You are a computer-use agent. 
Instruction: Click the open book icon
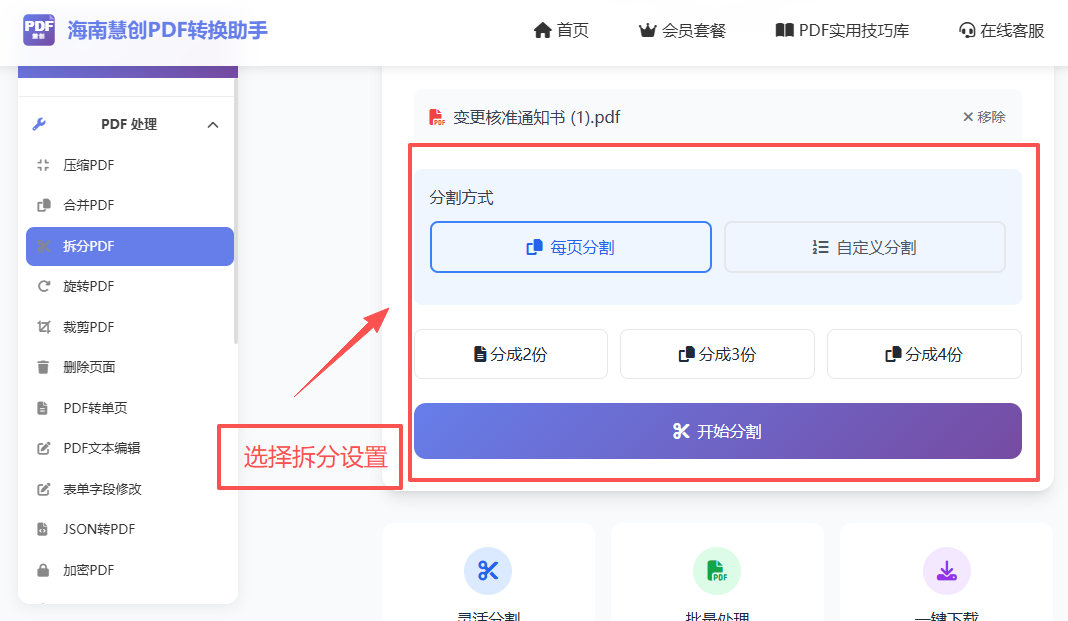[x=785, y=30]
